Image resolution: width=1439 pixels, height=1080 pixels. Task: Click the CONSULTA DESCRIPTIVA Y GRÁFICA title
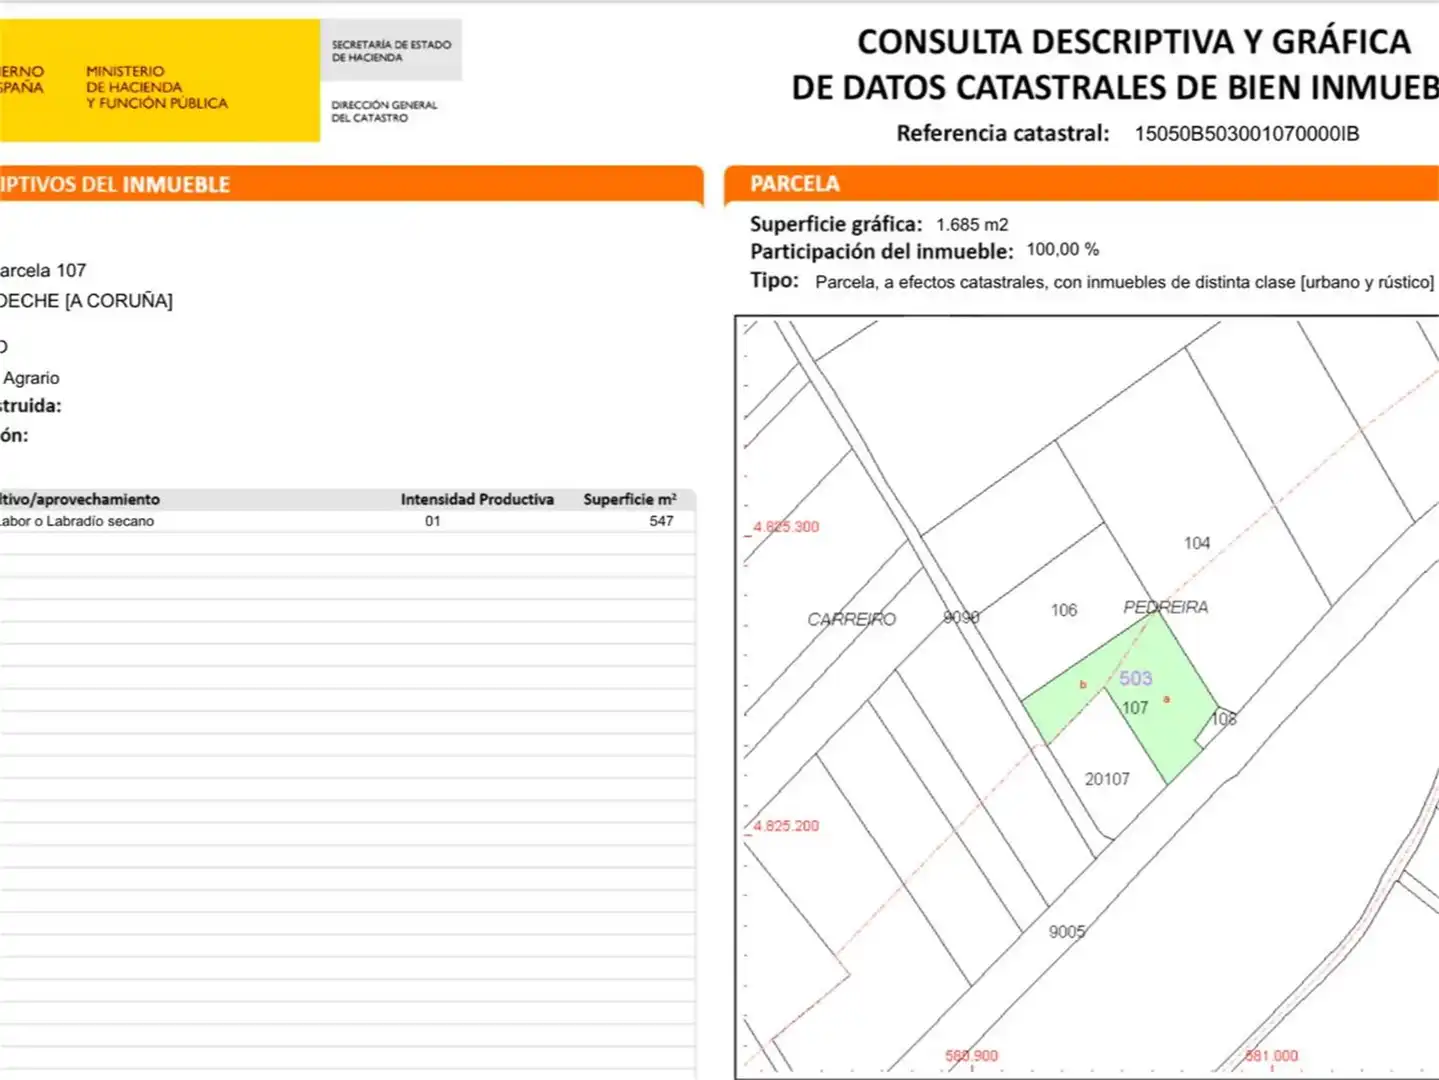[1133, 42]
